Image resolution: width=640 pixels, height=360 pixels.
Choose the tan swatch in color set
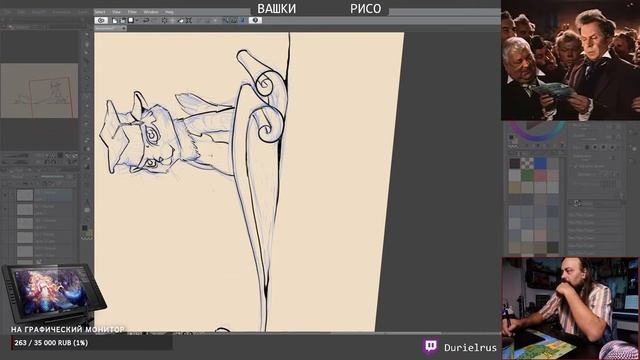(x=515, y=187)
